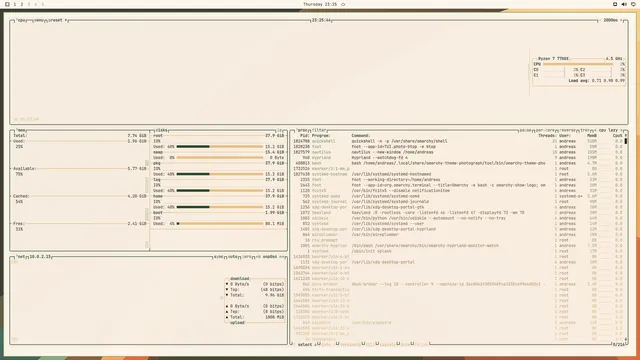The width and height of the screenshot is (640, 360).
Task: Click the Pid column header
Action: (x=304, y=136)
